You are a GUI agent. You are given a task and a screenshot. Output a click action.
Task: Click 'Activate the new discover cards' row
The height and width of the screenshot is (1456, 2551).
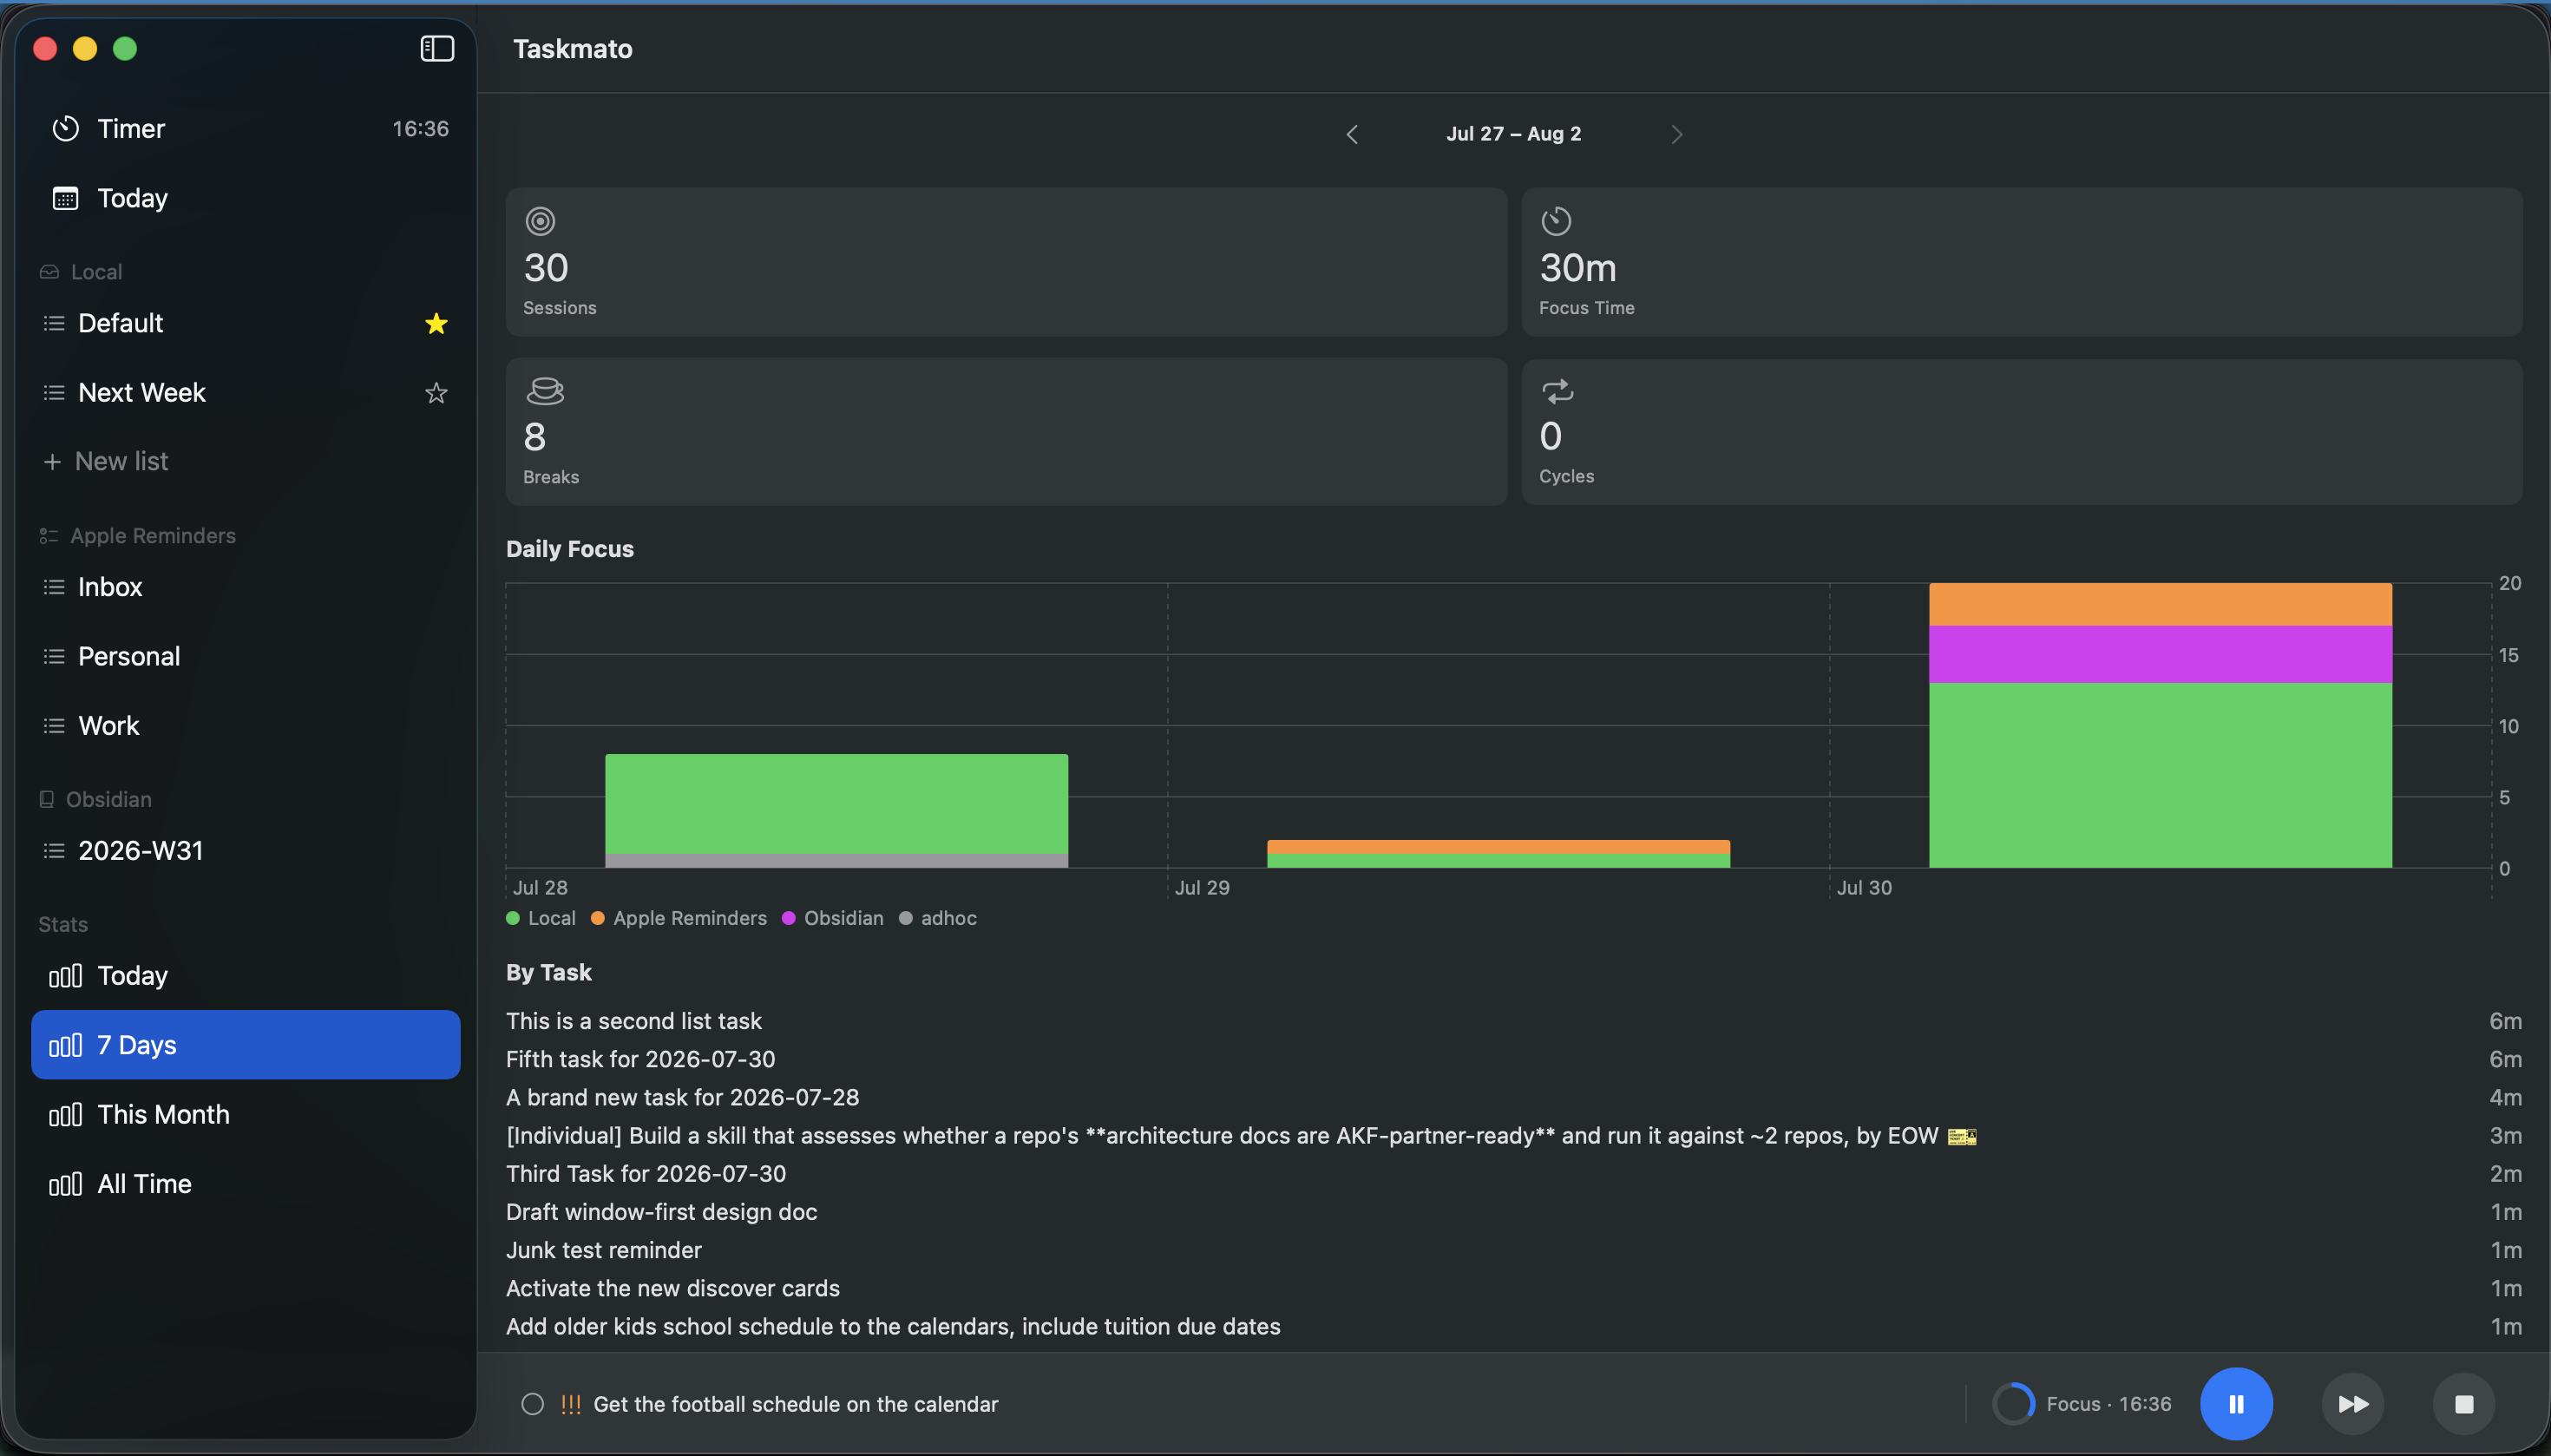click(1514, 1288)
